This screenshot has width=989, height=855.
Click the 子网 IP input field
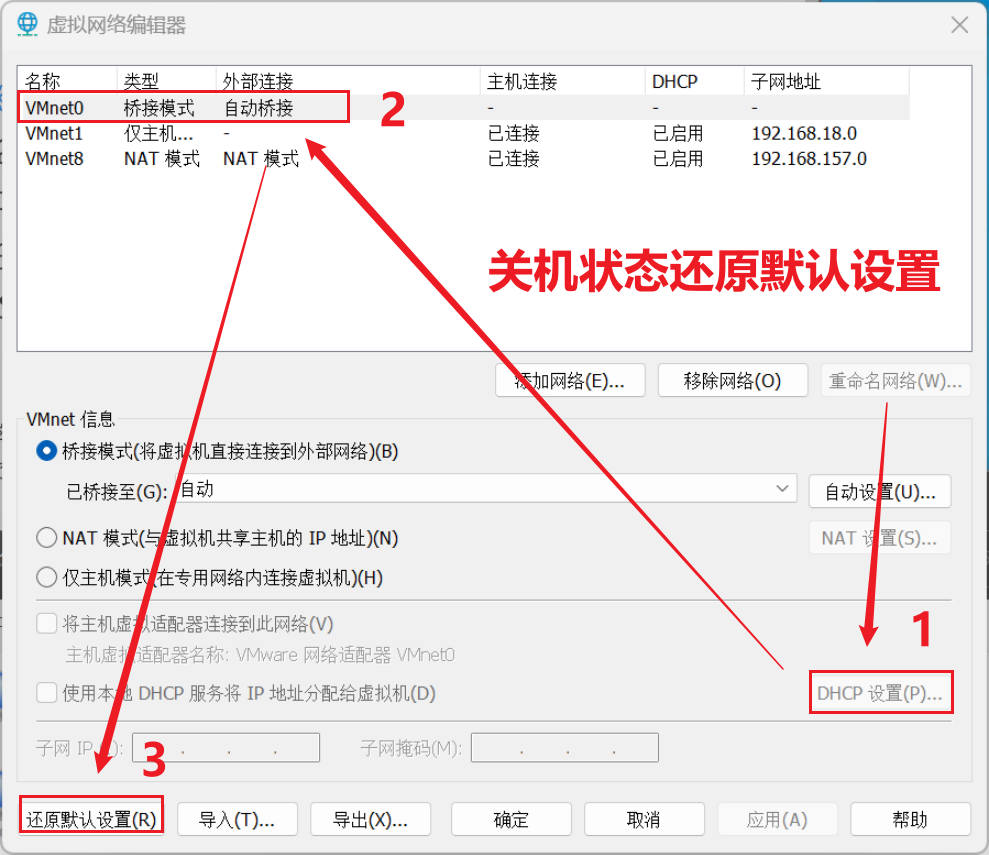226,748
